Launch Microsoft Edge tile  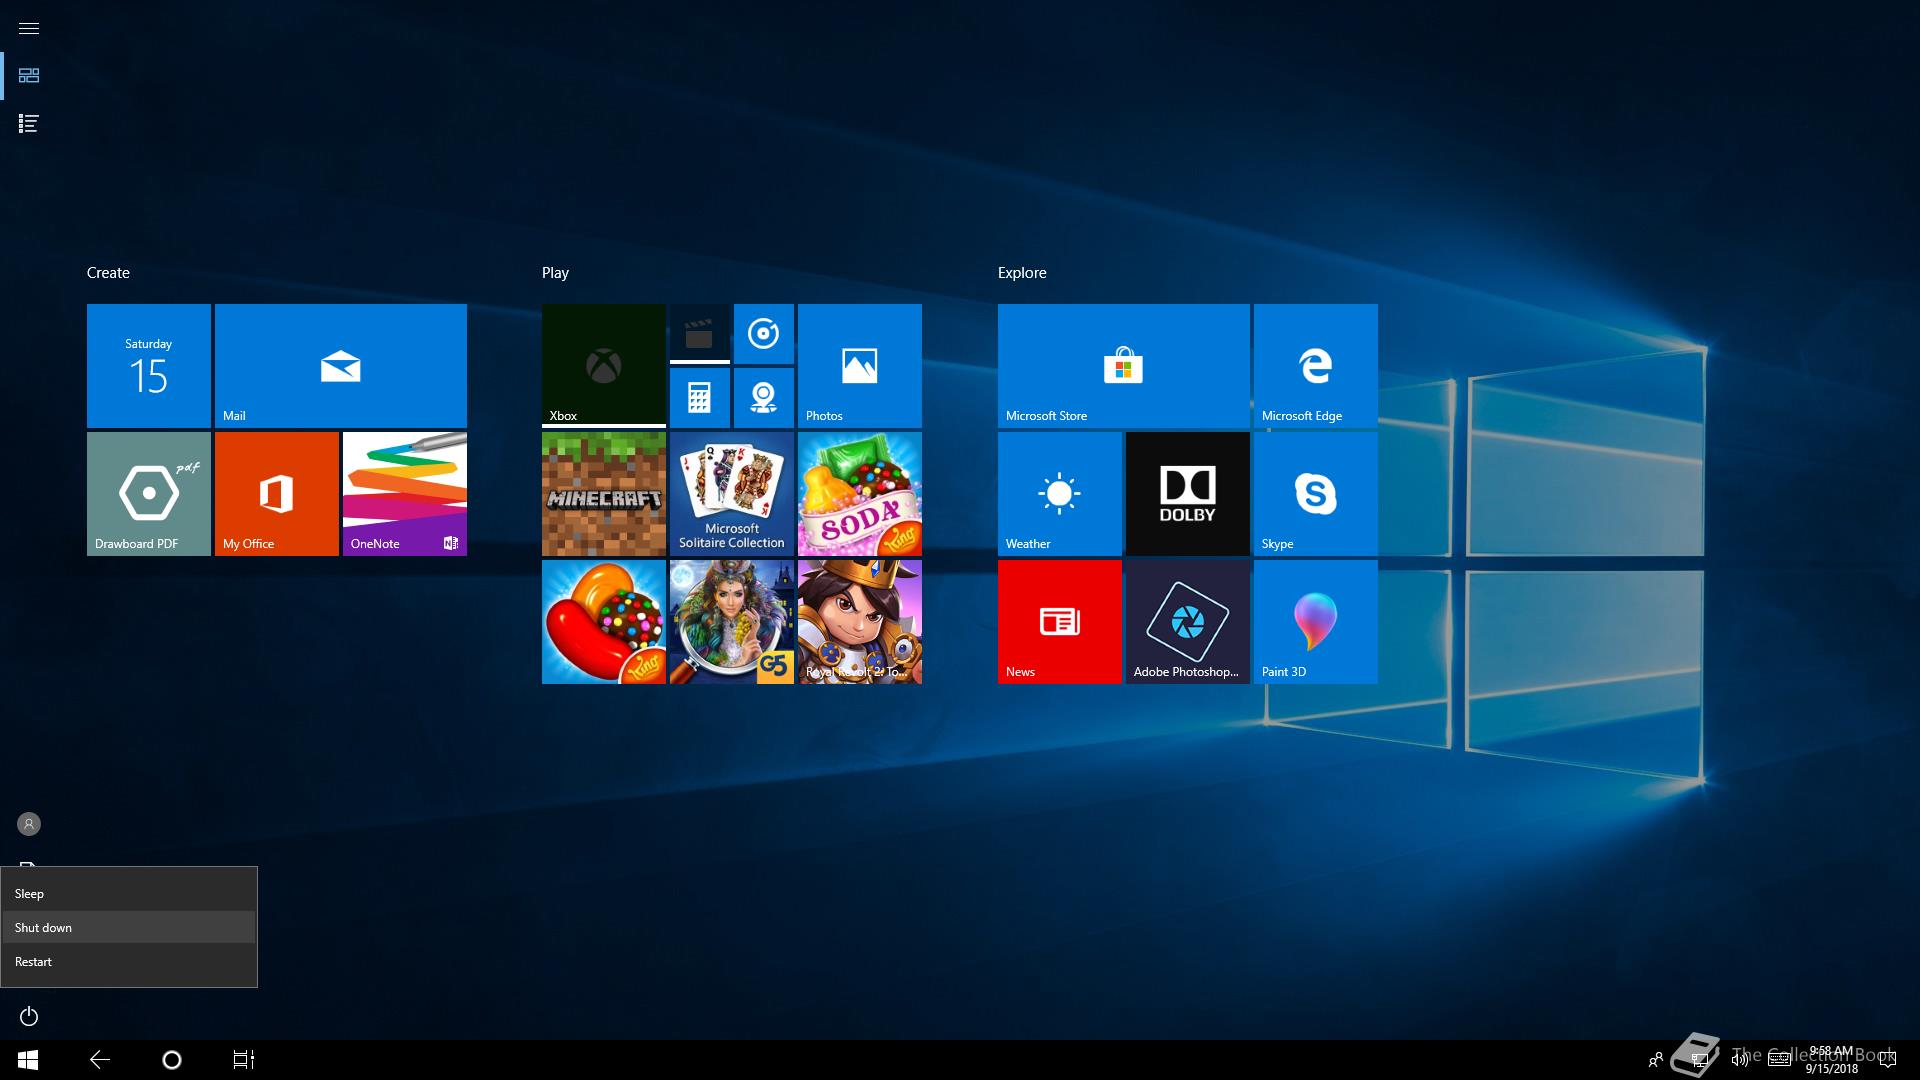(1316, 366)
